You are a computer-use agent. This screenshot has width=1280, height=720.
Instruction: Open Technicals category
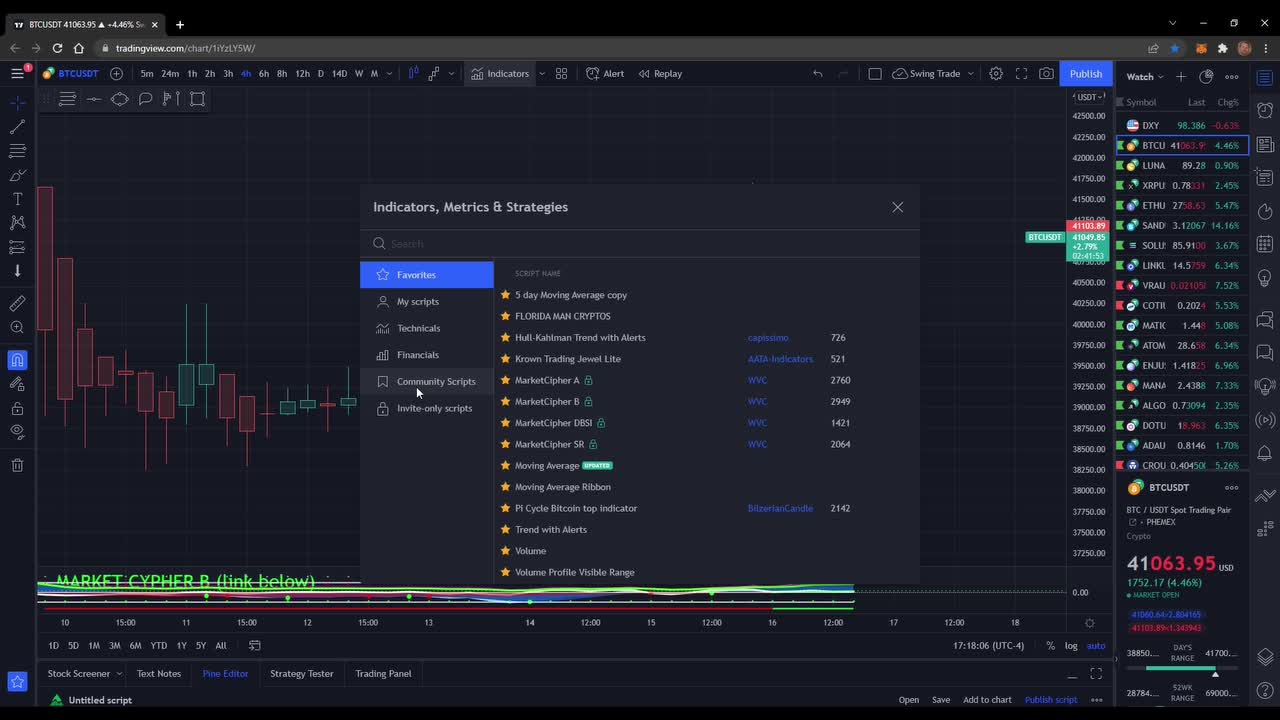click(x=427, y=328)
